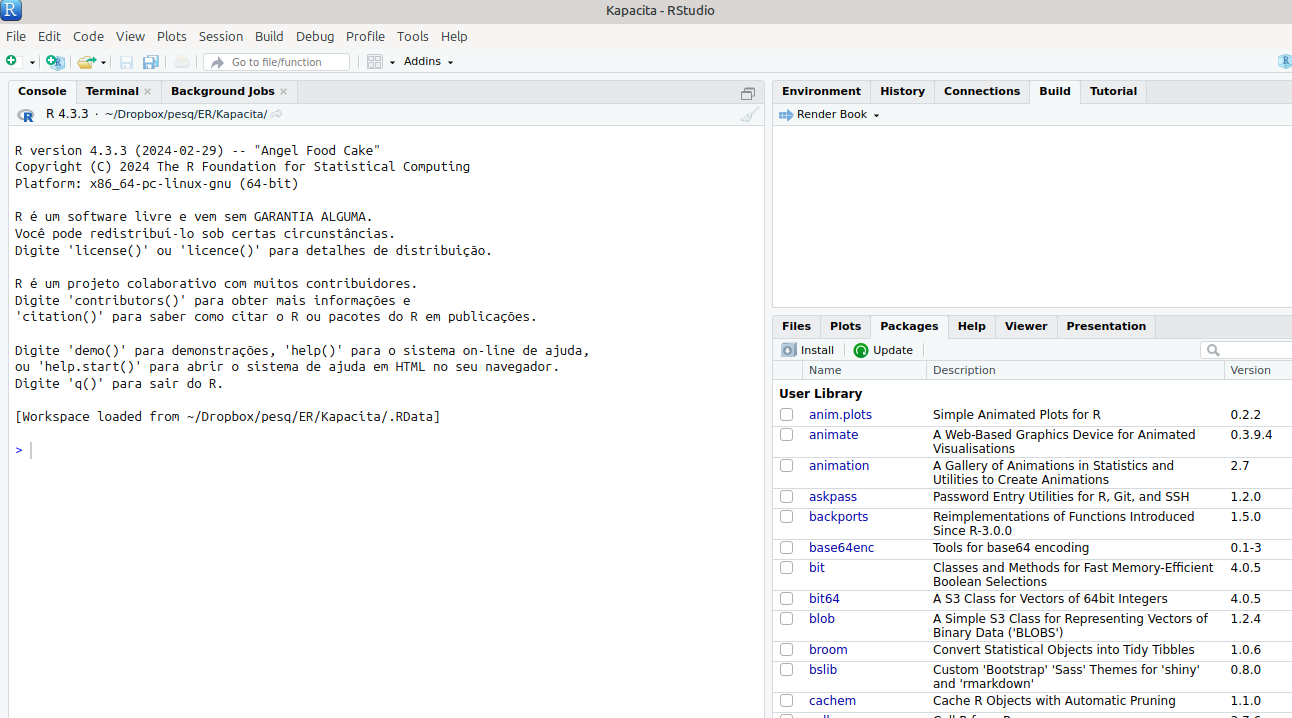Click the project icon at toolbar right
This screenshot has width=1292, height=718.
coord(1285,62)
